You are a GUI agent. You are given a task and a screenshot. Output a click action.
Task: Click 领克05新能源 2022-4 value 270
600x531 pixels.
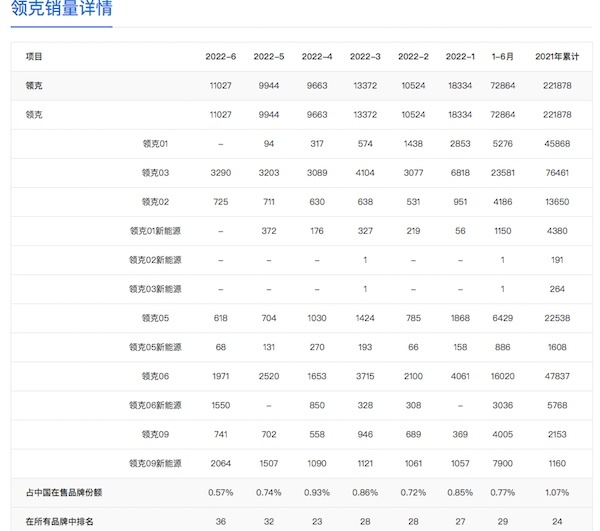coord(317,347)
